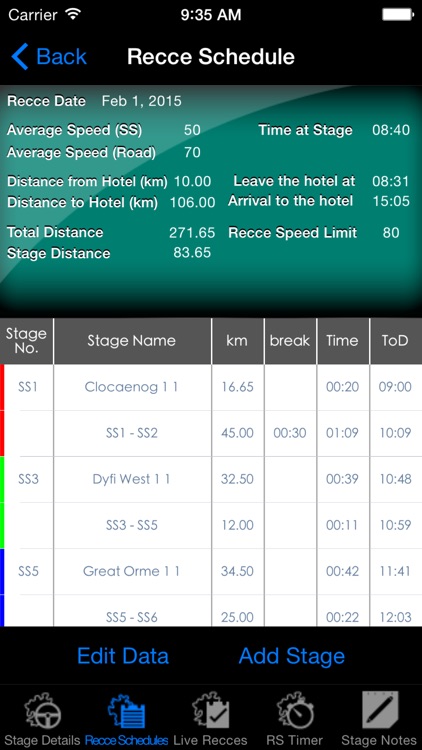Tap the Stage Name column header

pyautogui.click(x=132, y=341)
